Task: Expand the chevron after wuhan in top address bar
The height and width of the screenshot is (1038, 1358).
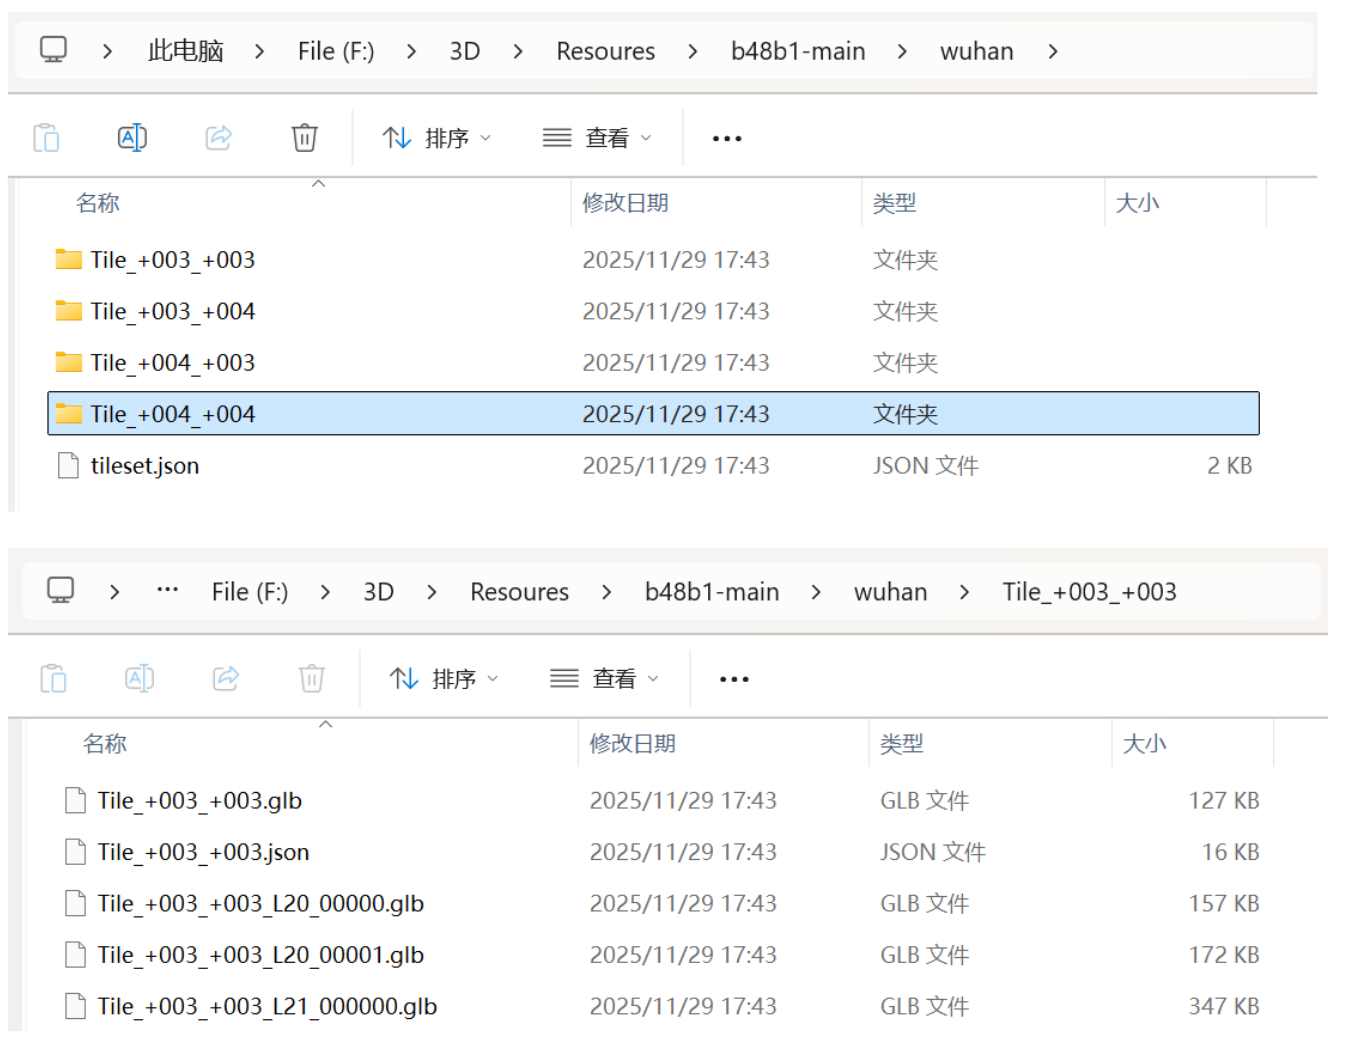Action: (1053, 51)
